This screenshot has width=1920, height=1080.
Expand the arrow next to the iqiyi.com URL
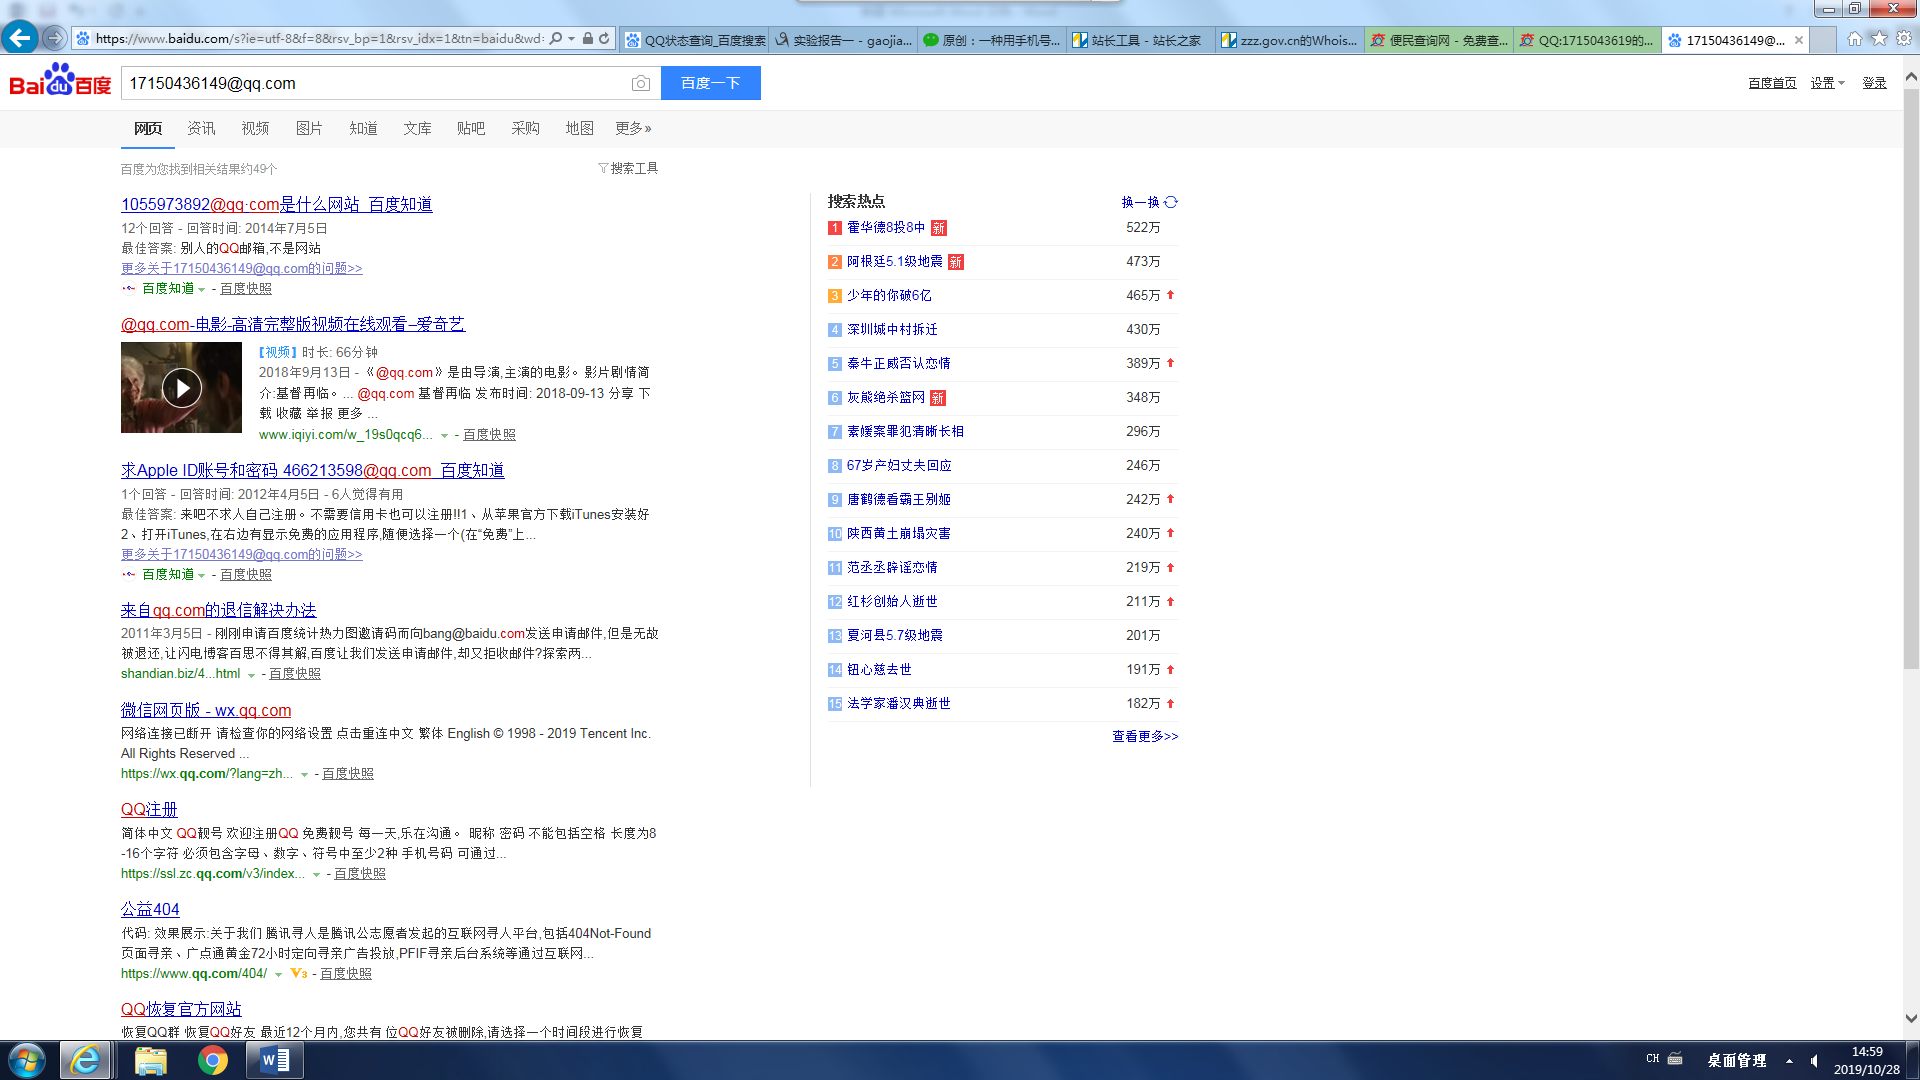click(x=444, y=435)
